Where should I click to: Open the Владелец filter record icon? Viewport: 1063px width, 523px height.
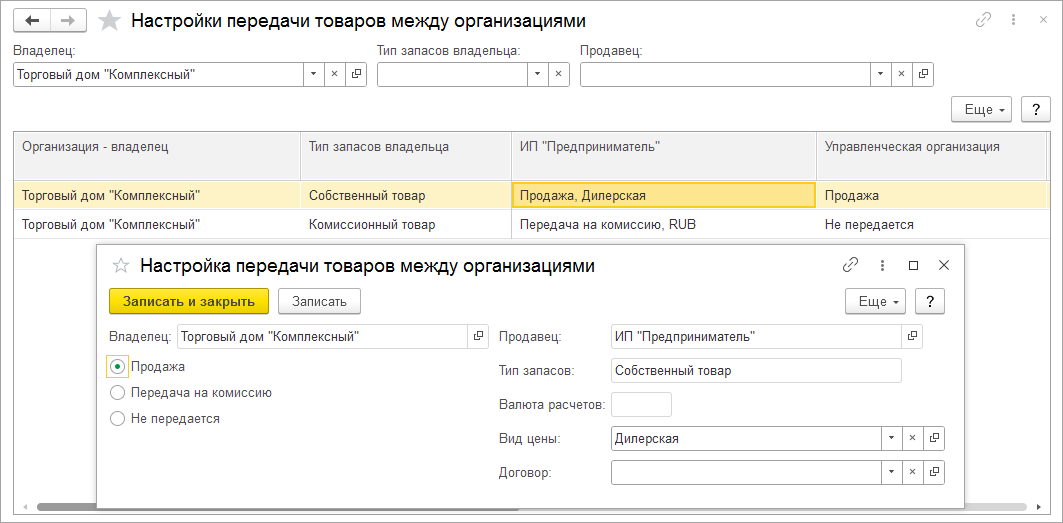point(356,74)
